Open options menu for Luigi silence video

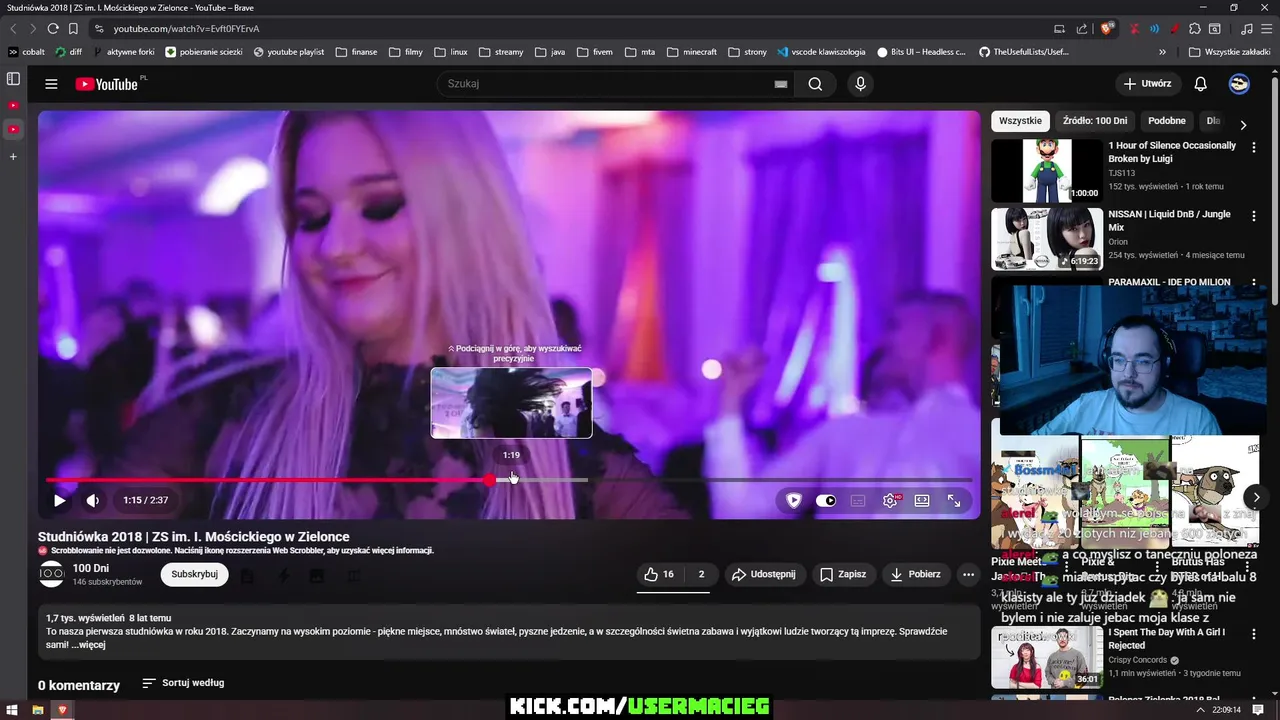tap(1253, 147)
